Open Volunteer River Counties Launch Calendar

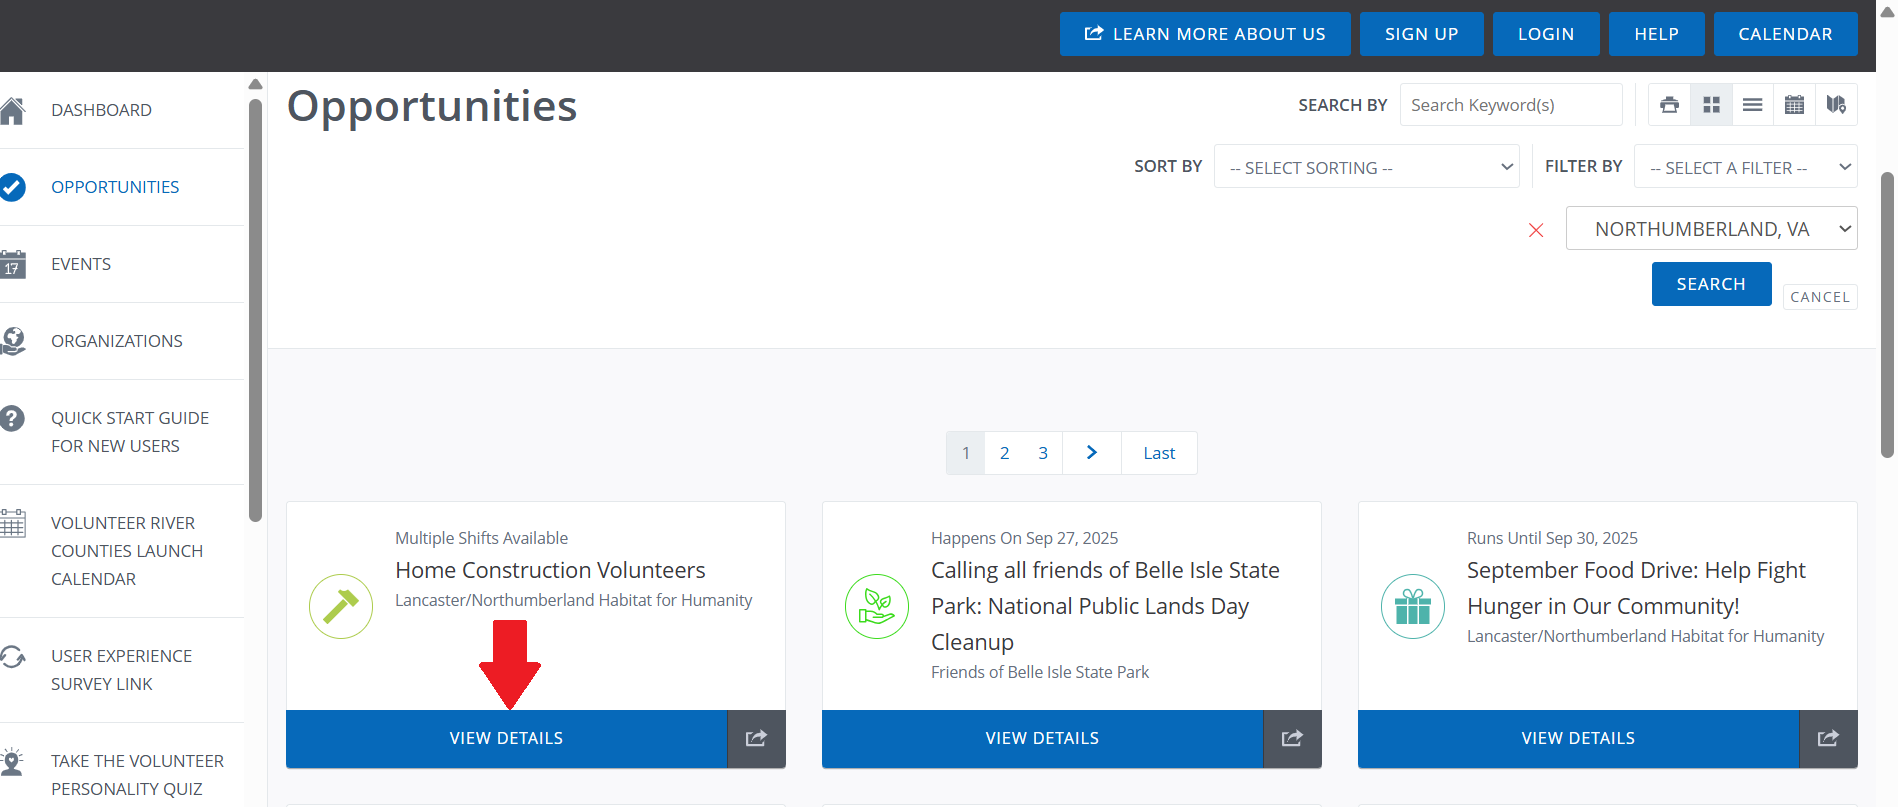(x=127, y=551)
